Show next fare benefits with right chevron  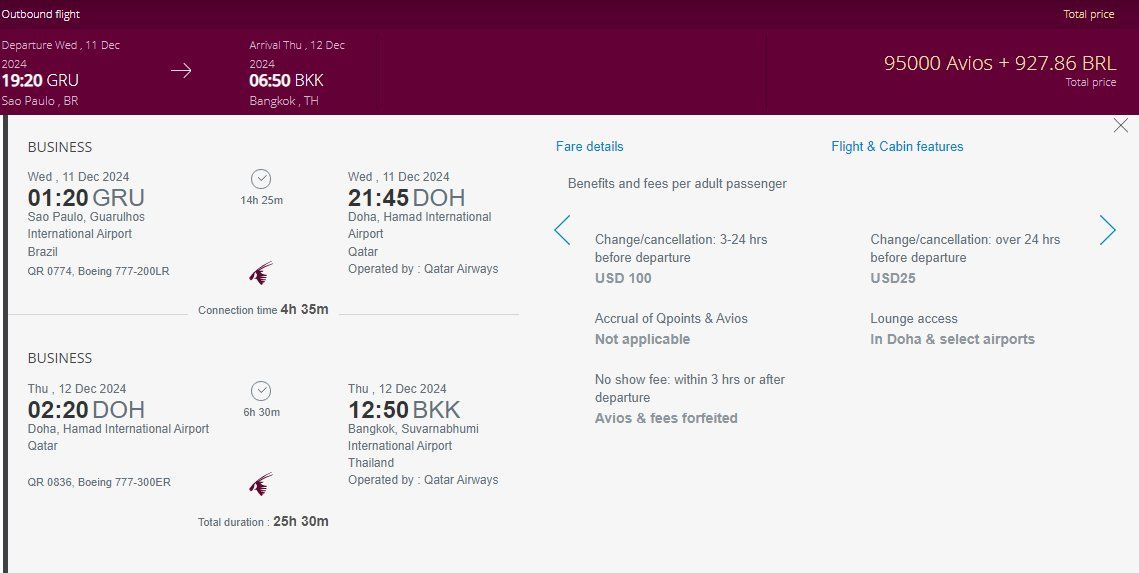click(x=1107, y=230)
